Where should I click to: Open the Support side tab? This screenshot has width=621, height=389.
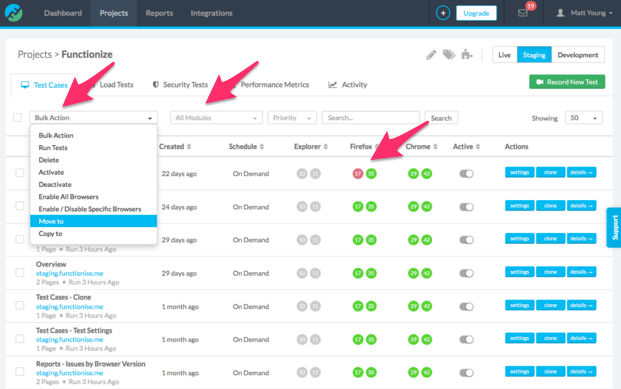614,227
